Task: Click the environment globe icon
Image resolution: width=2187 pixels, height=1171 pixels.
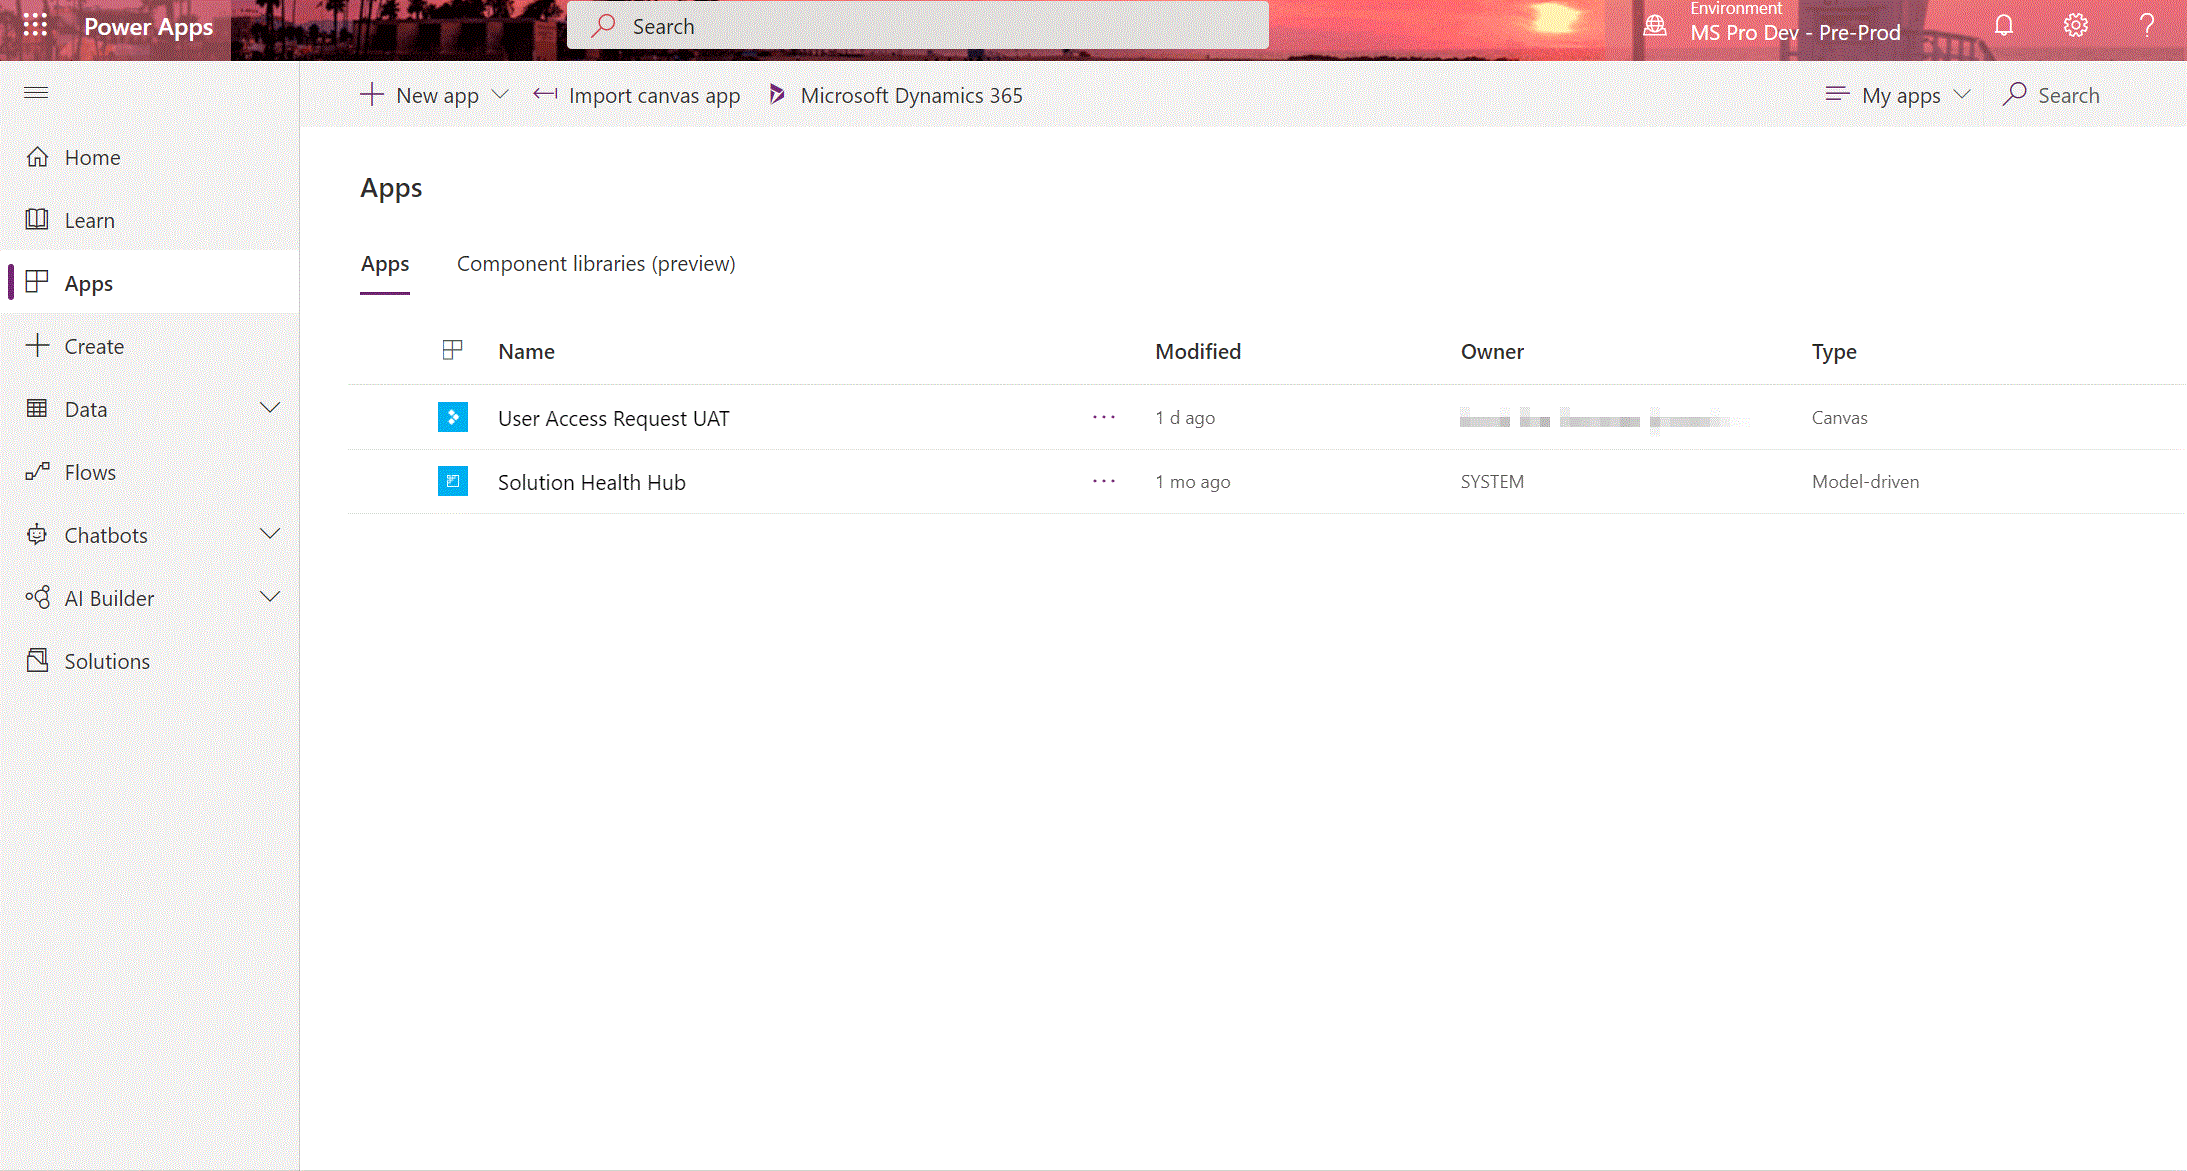Action: [1655, 26]
